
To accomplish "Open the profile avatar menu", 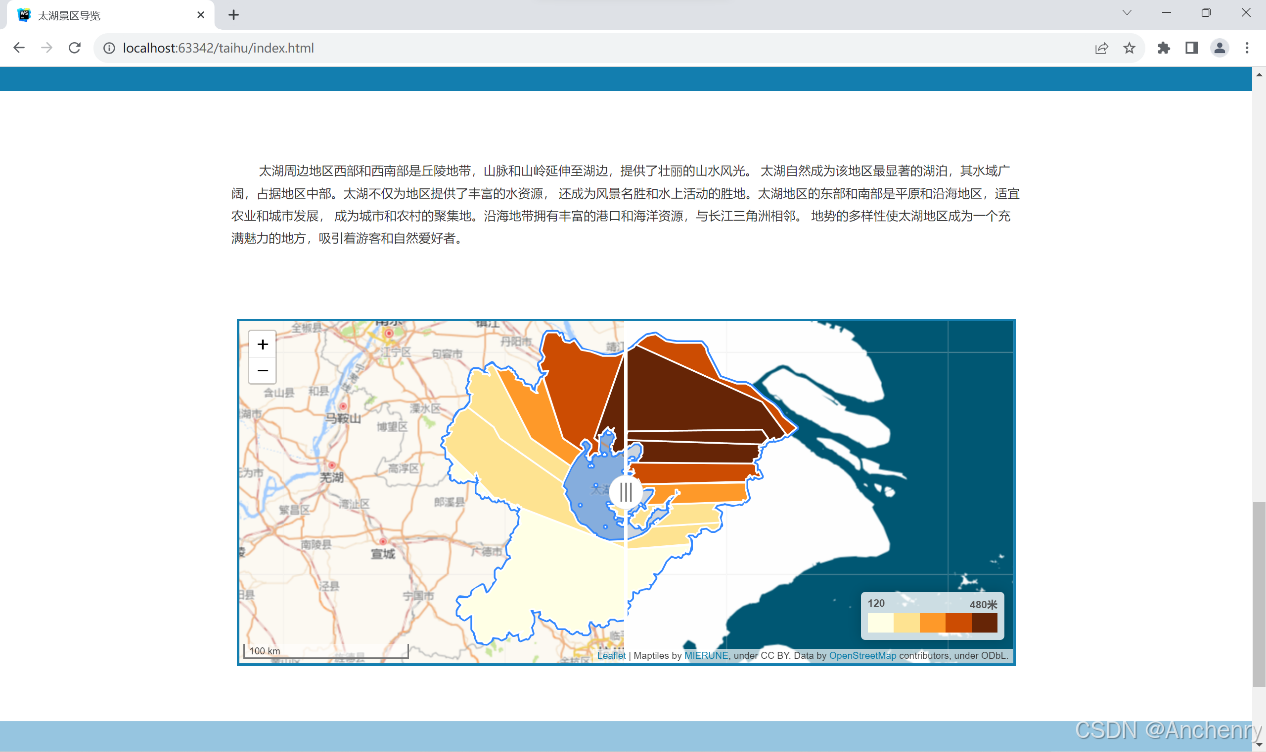I will [x=1219, y=47].
